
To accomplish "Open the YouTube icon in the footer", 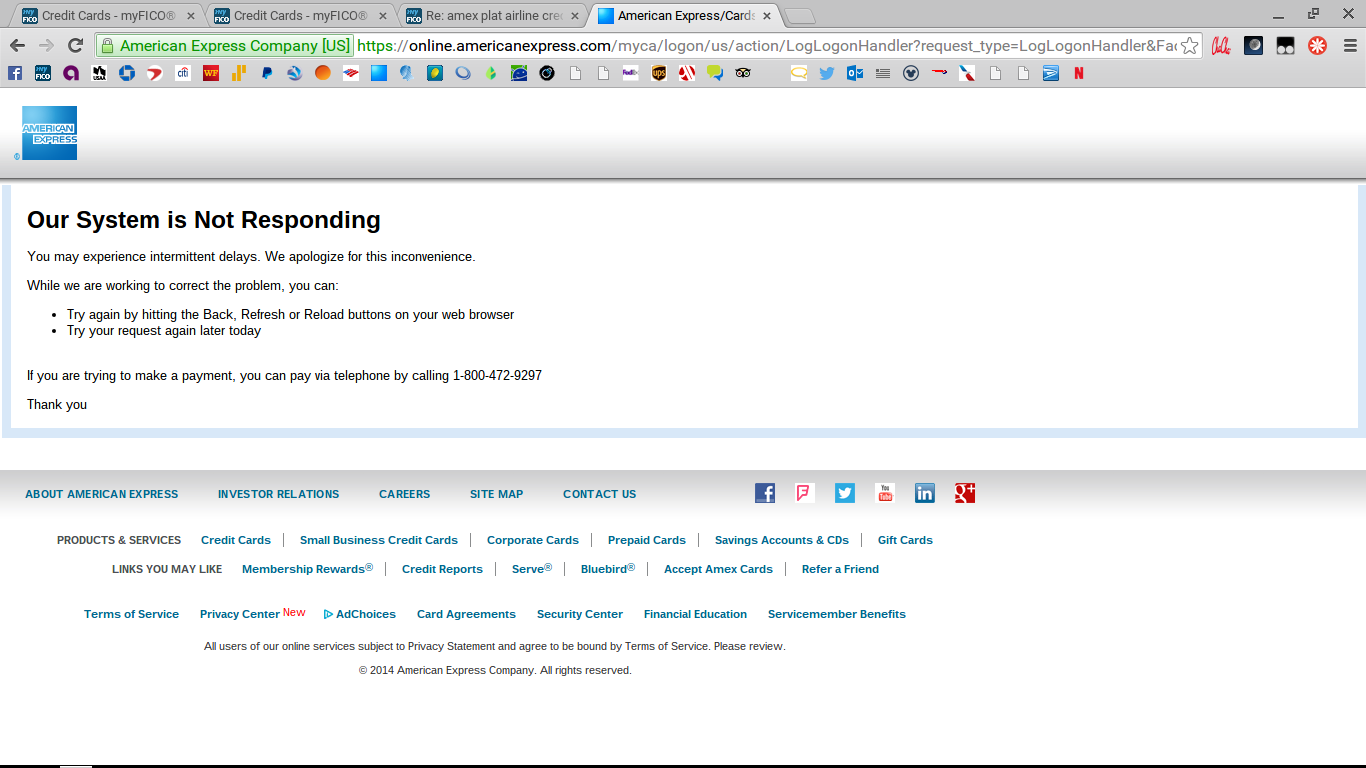I will 885,493.
